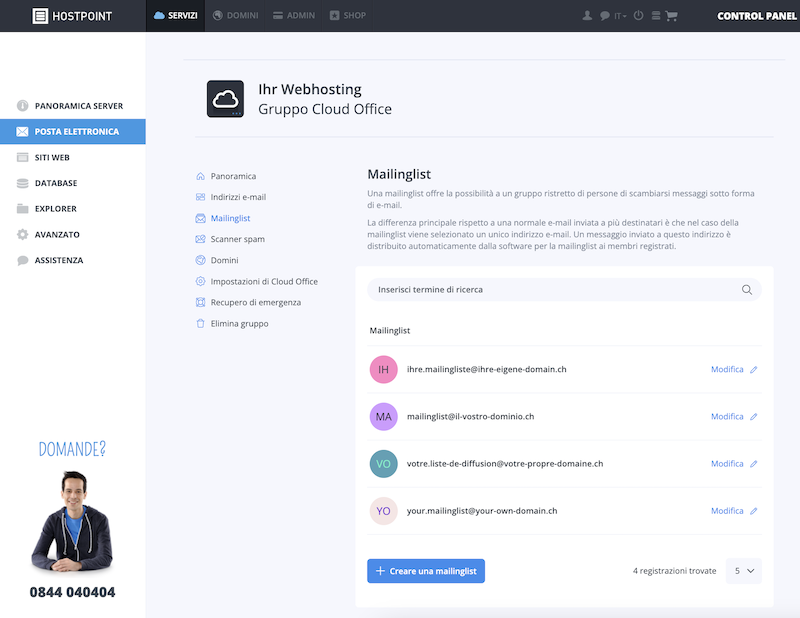This screenshot has height=618, width=800.
Task: Open the results-per-page dropdown showing 5
Action: tap(744, 571)
